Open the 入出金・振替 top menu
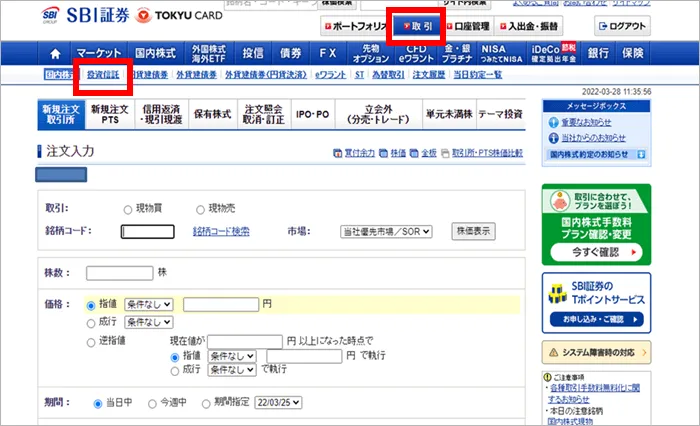700x426 pixels. [529, 26]
